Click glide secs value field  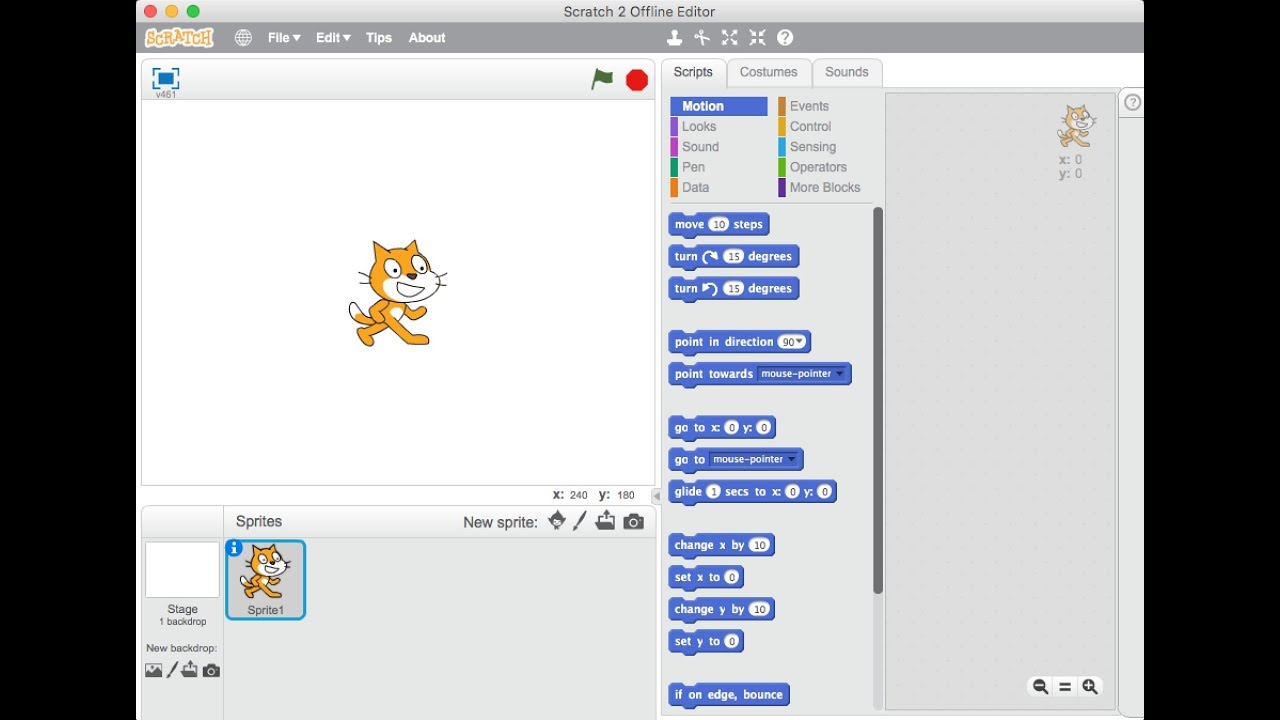(x=713, y=492)
